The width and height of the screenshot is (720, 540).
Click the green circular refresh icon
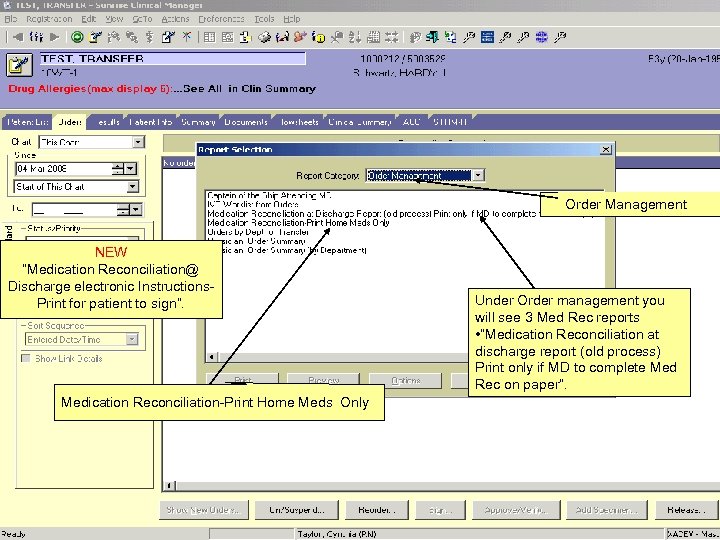point(77,37)
